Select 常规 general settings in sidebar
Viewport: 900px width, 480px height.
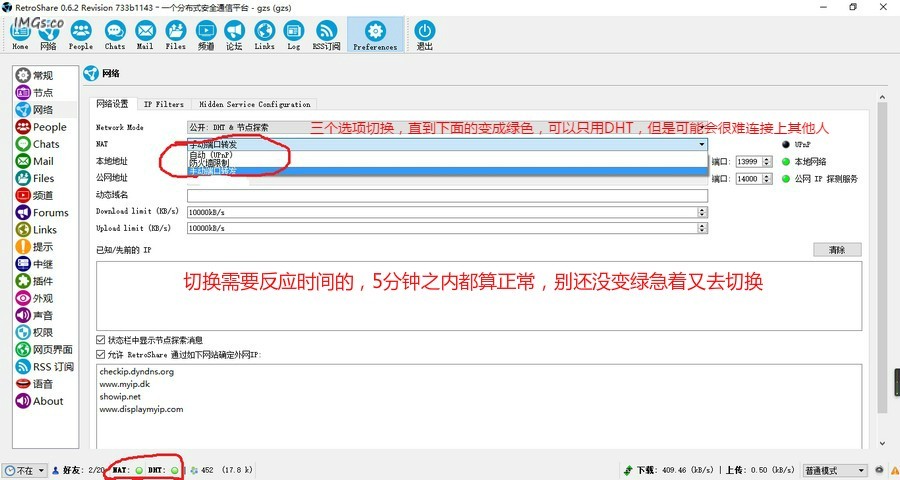[x=34, y=75]
